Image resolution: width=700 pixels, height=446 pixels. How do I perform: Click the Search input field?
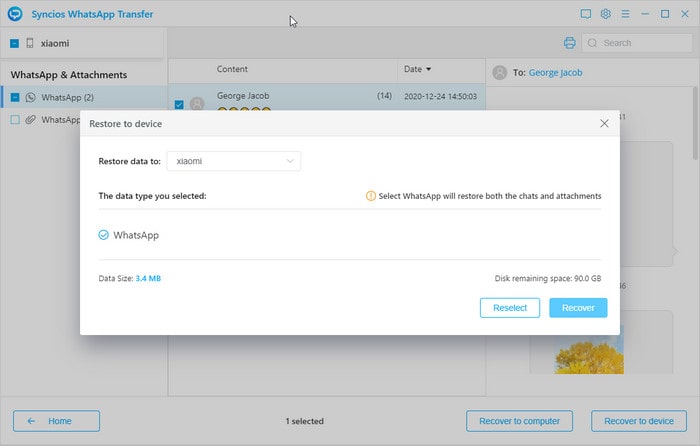(x=637, y=43)
